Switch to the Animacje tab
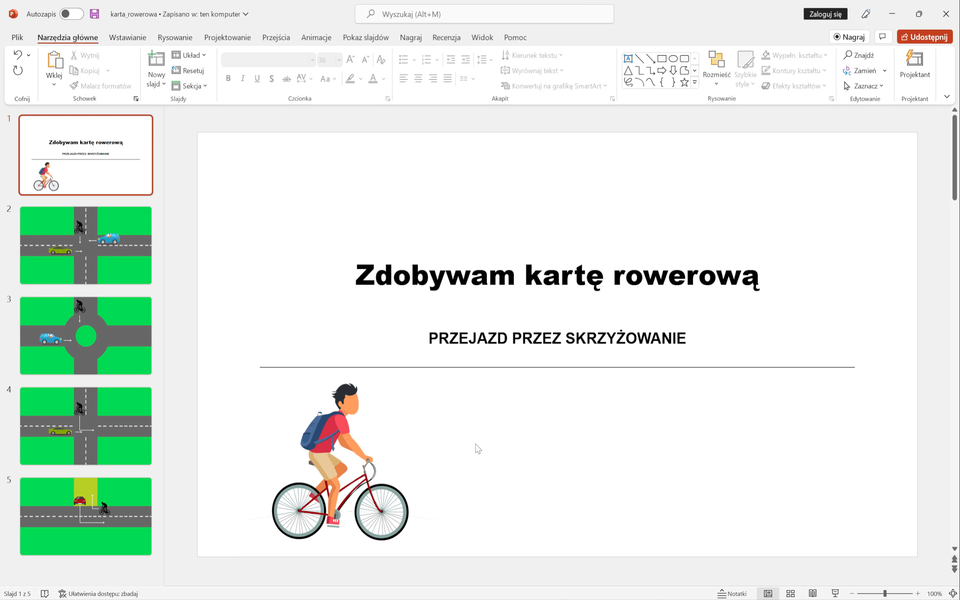Image resolution: width=960 pixels, height=600 pixels. pos(316,37)
